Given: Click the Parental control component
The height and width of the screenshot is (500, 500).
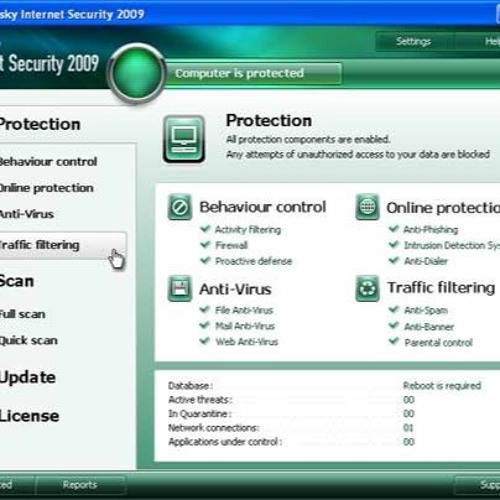Looking at the screenshot, I should (x=438, y=342).
